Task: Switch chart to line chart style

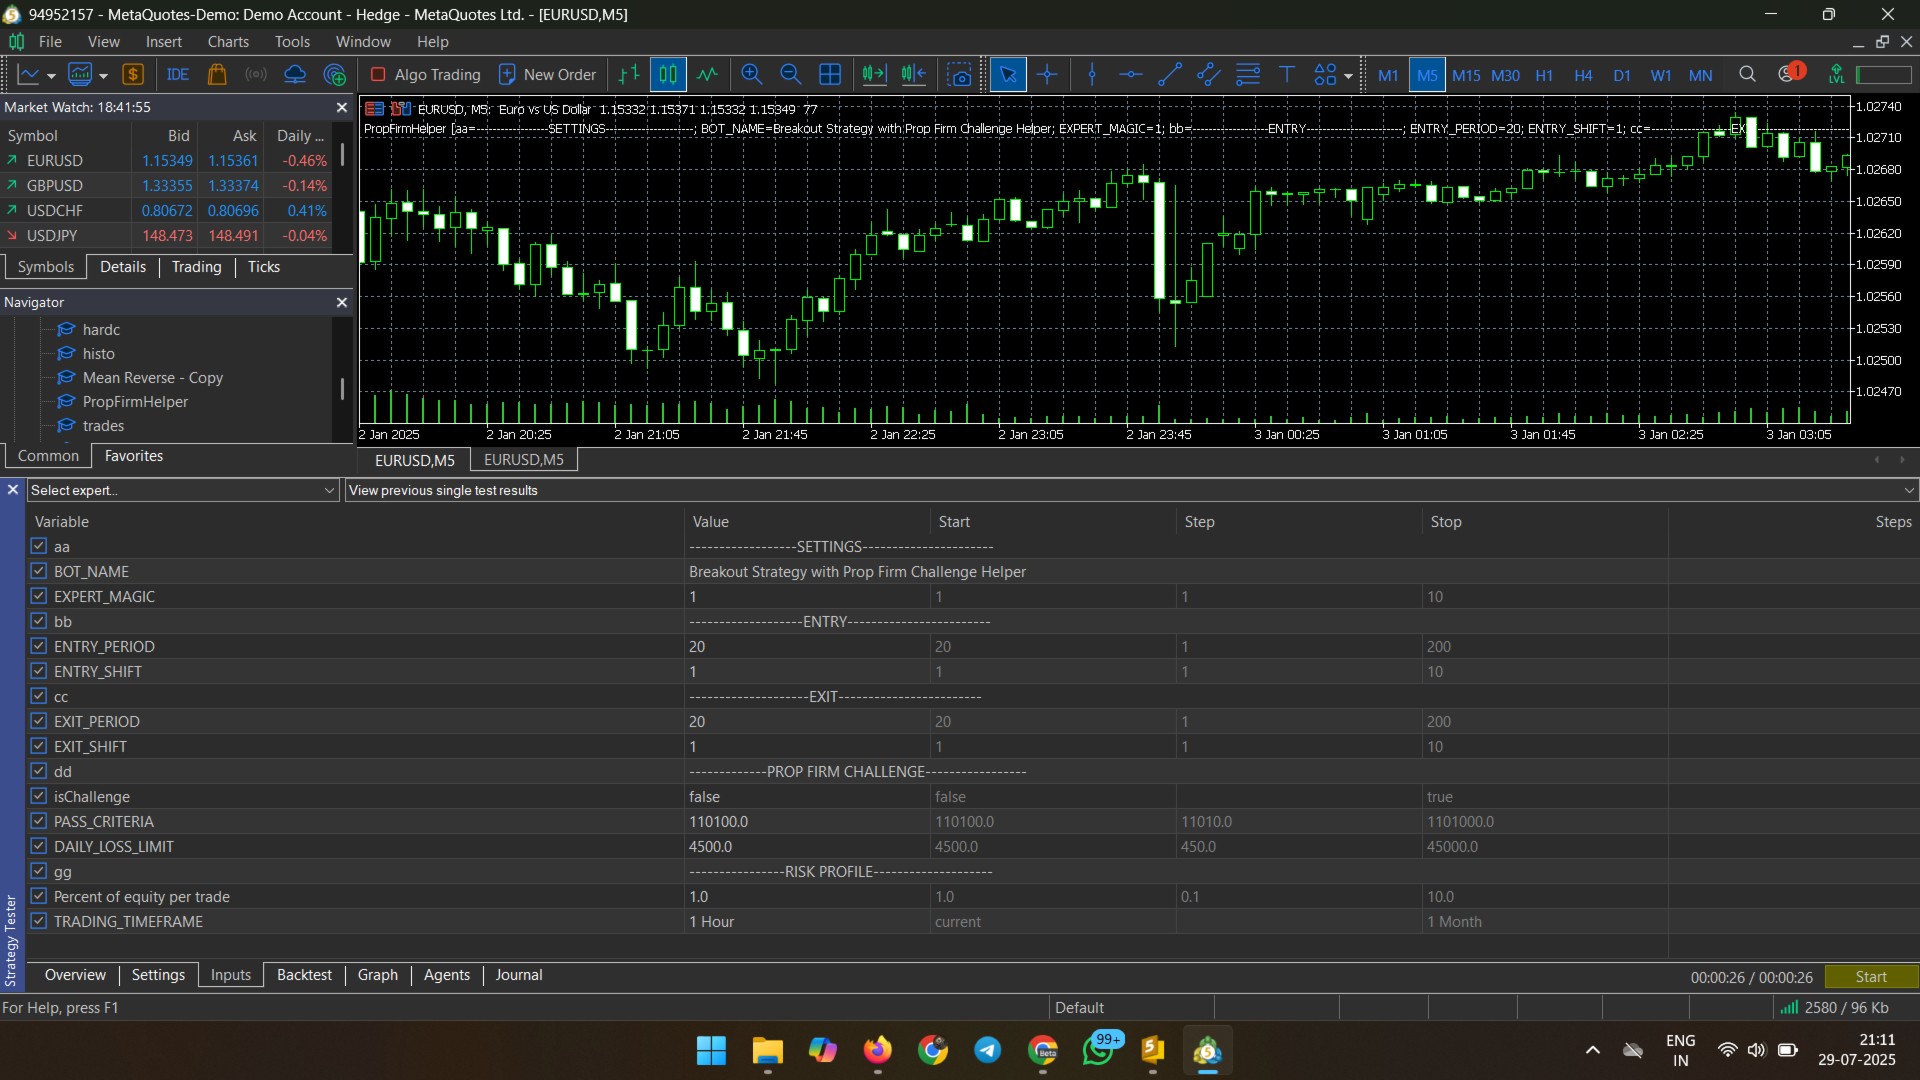Action: (x=708, y=75)
